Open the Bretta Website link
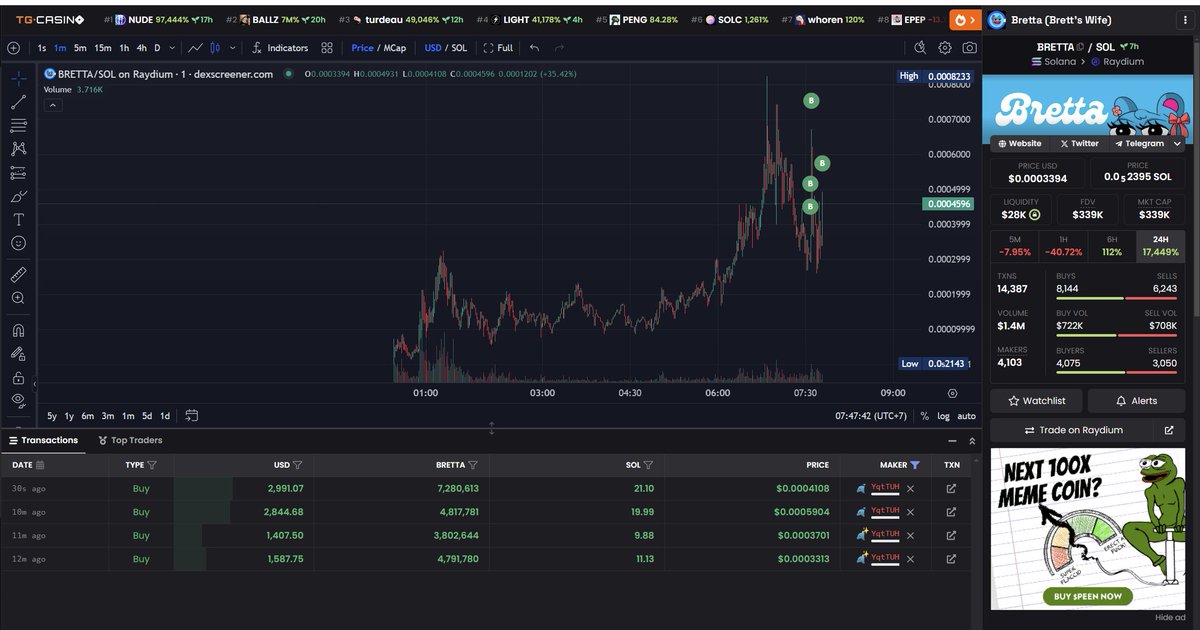1200x630 pixels. coord(1019,143)
